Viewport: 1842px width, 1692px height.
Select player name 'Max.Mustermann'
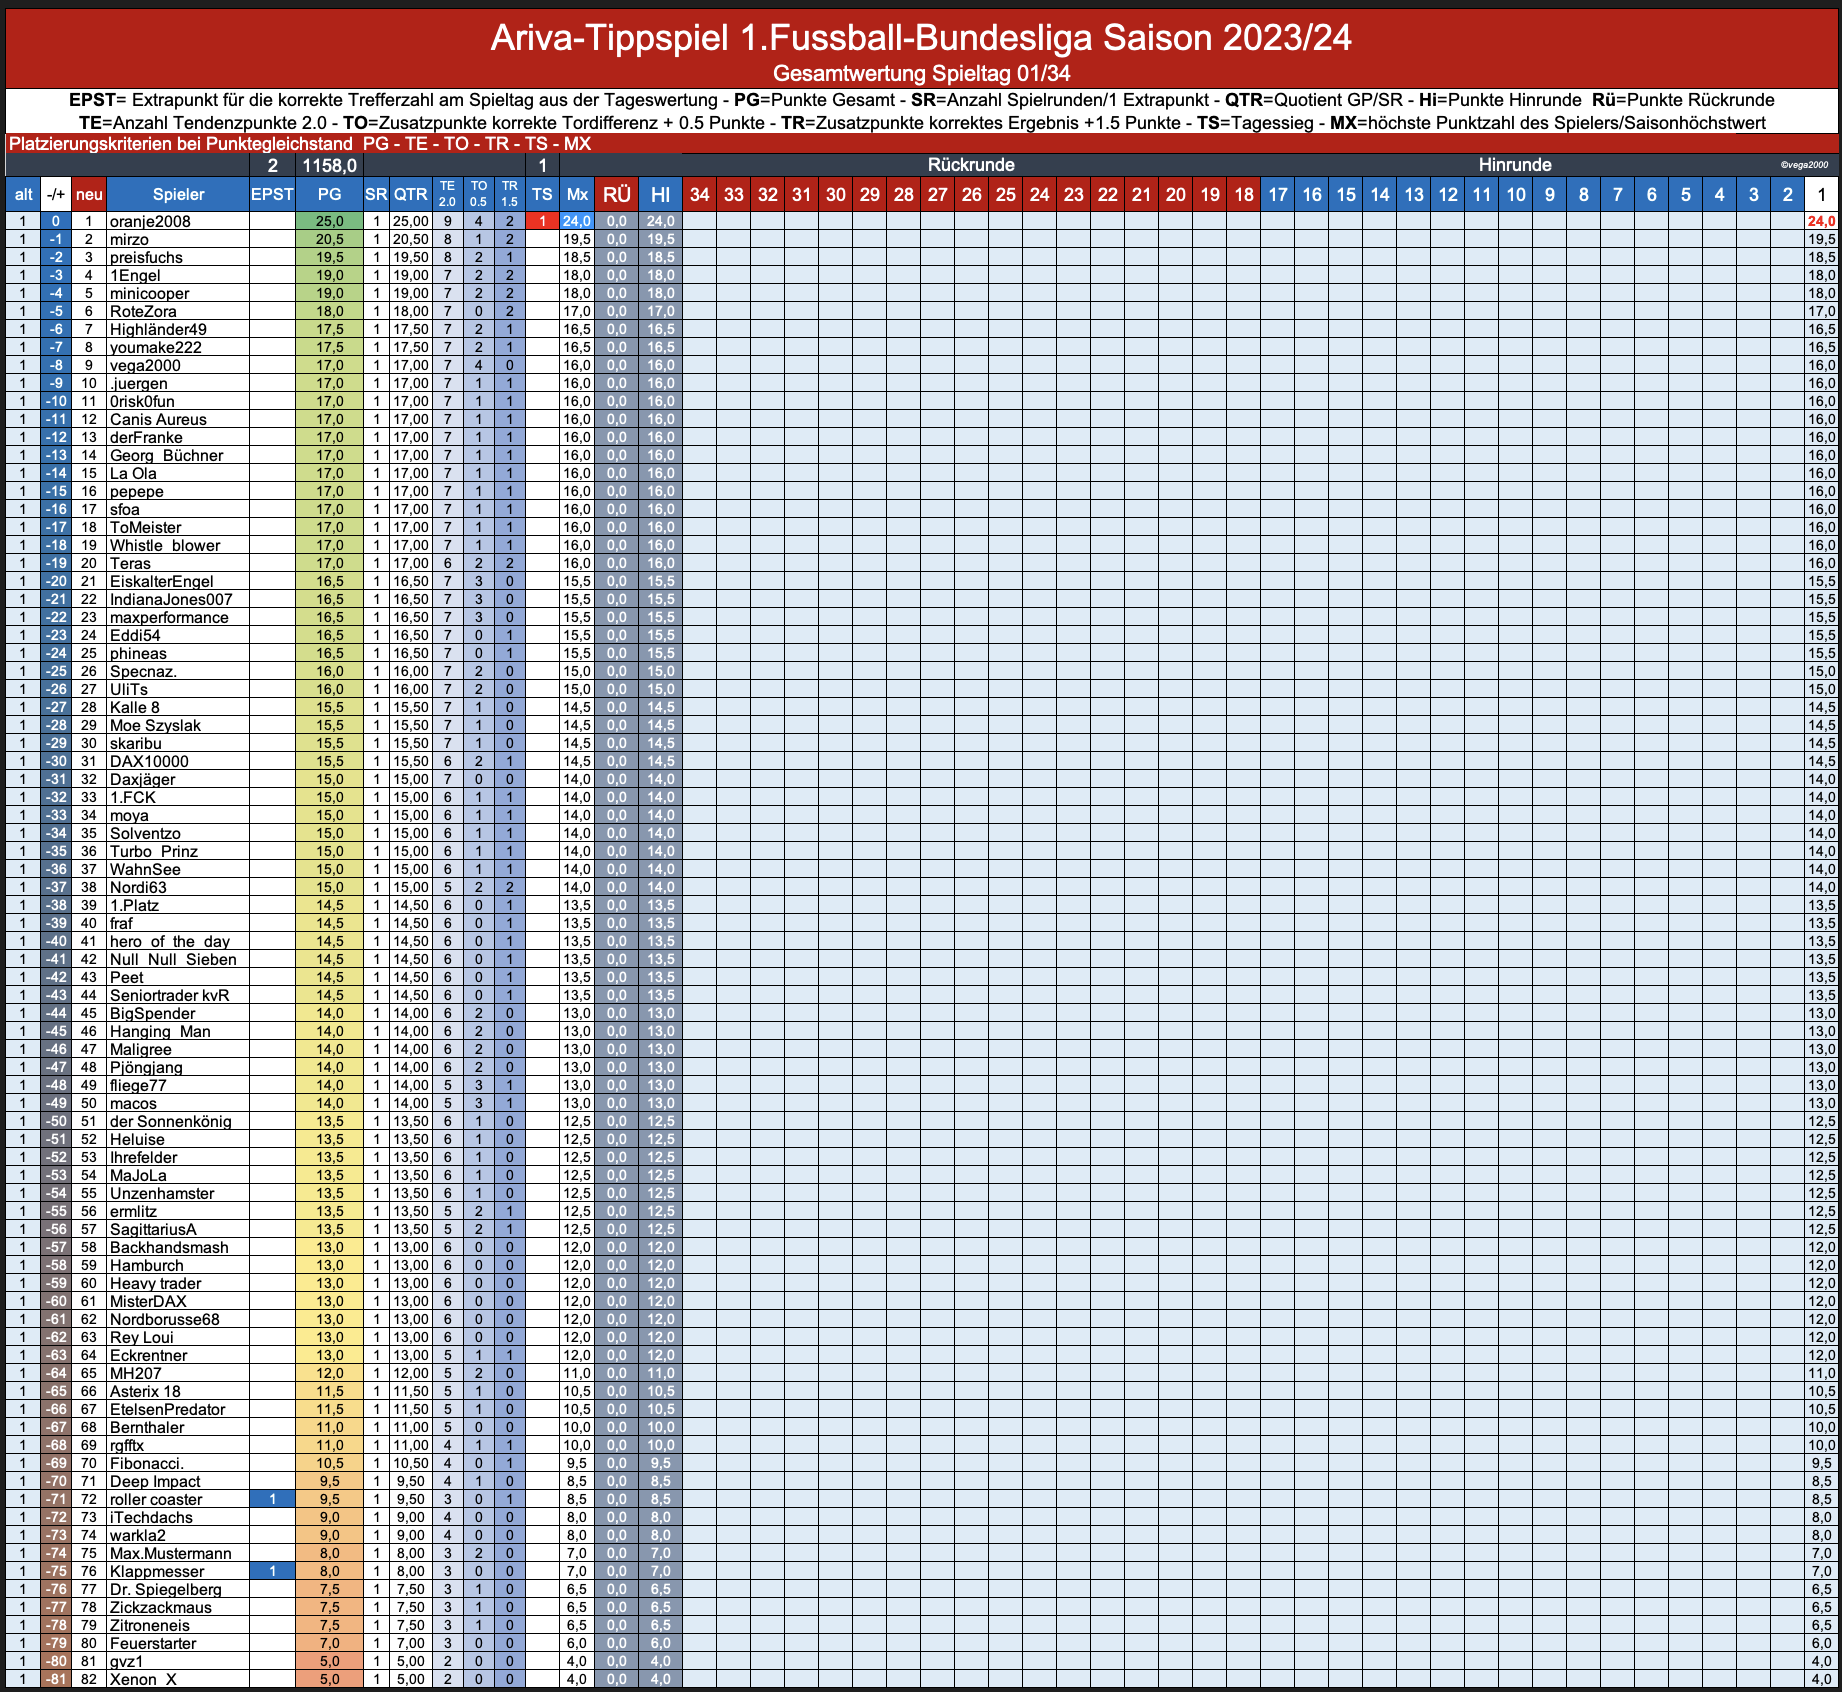click(170, 1553)
